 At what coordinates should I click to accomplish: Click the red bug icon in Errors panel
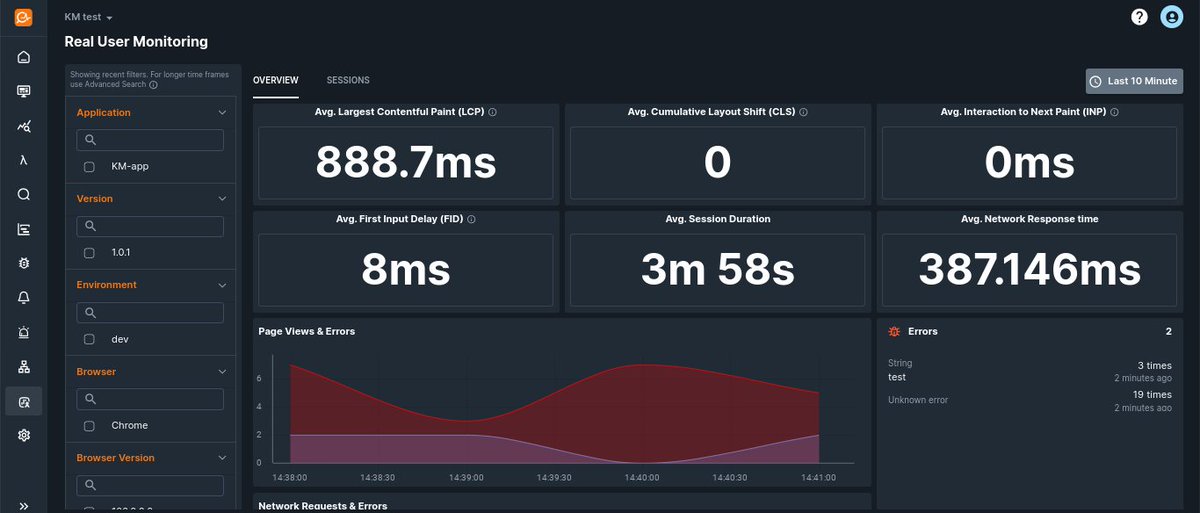click(x=894, y=331)
